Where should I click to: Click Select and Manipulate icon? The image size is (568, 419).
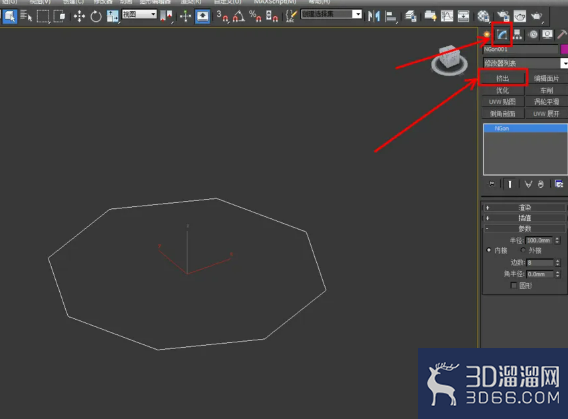(185, 16)
